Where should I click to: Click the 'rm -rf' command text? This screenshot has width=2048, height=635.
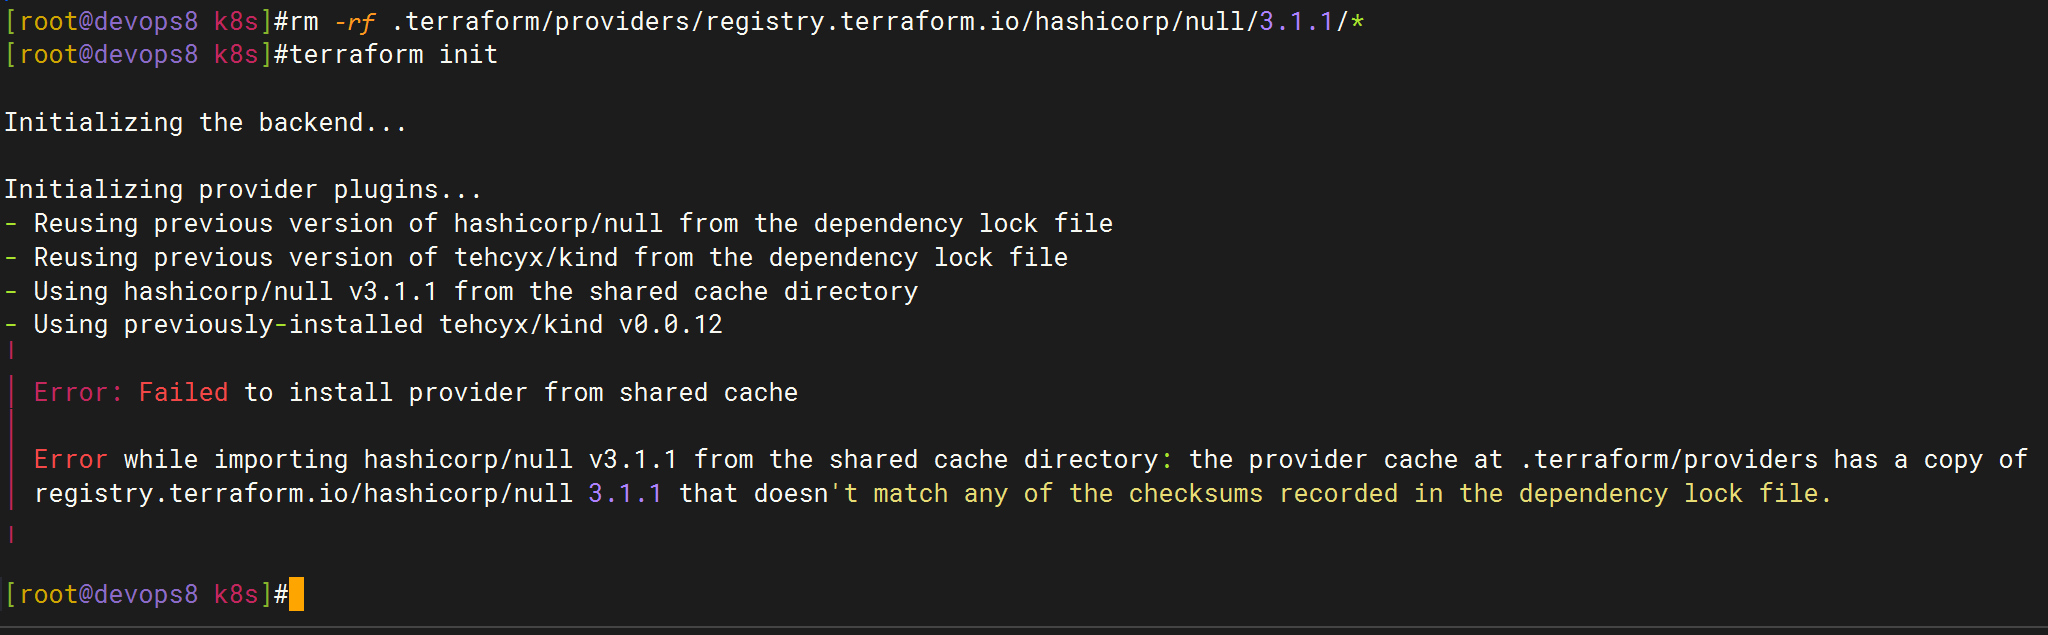coord(332,21)
